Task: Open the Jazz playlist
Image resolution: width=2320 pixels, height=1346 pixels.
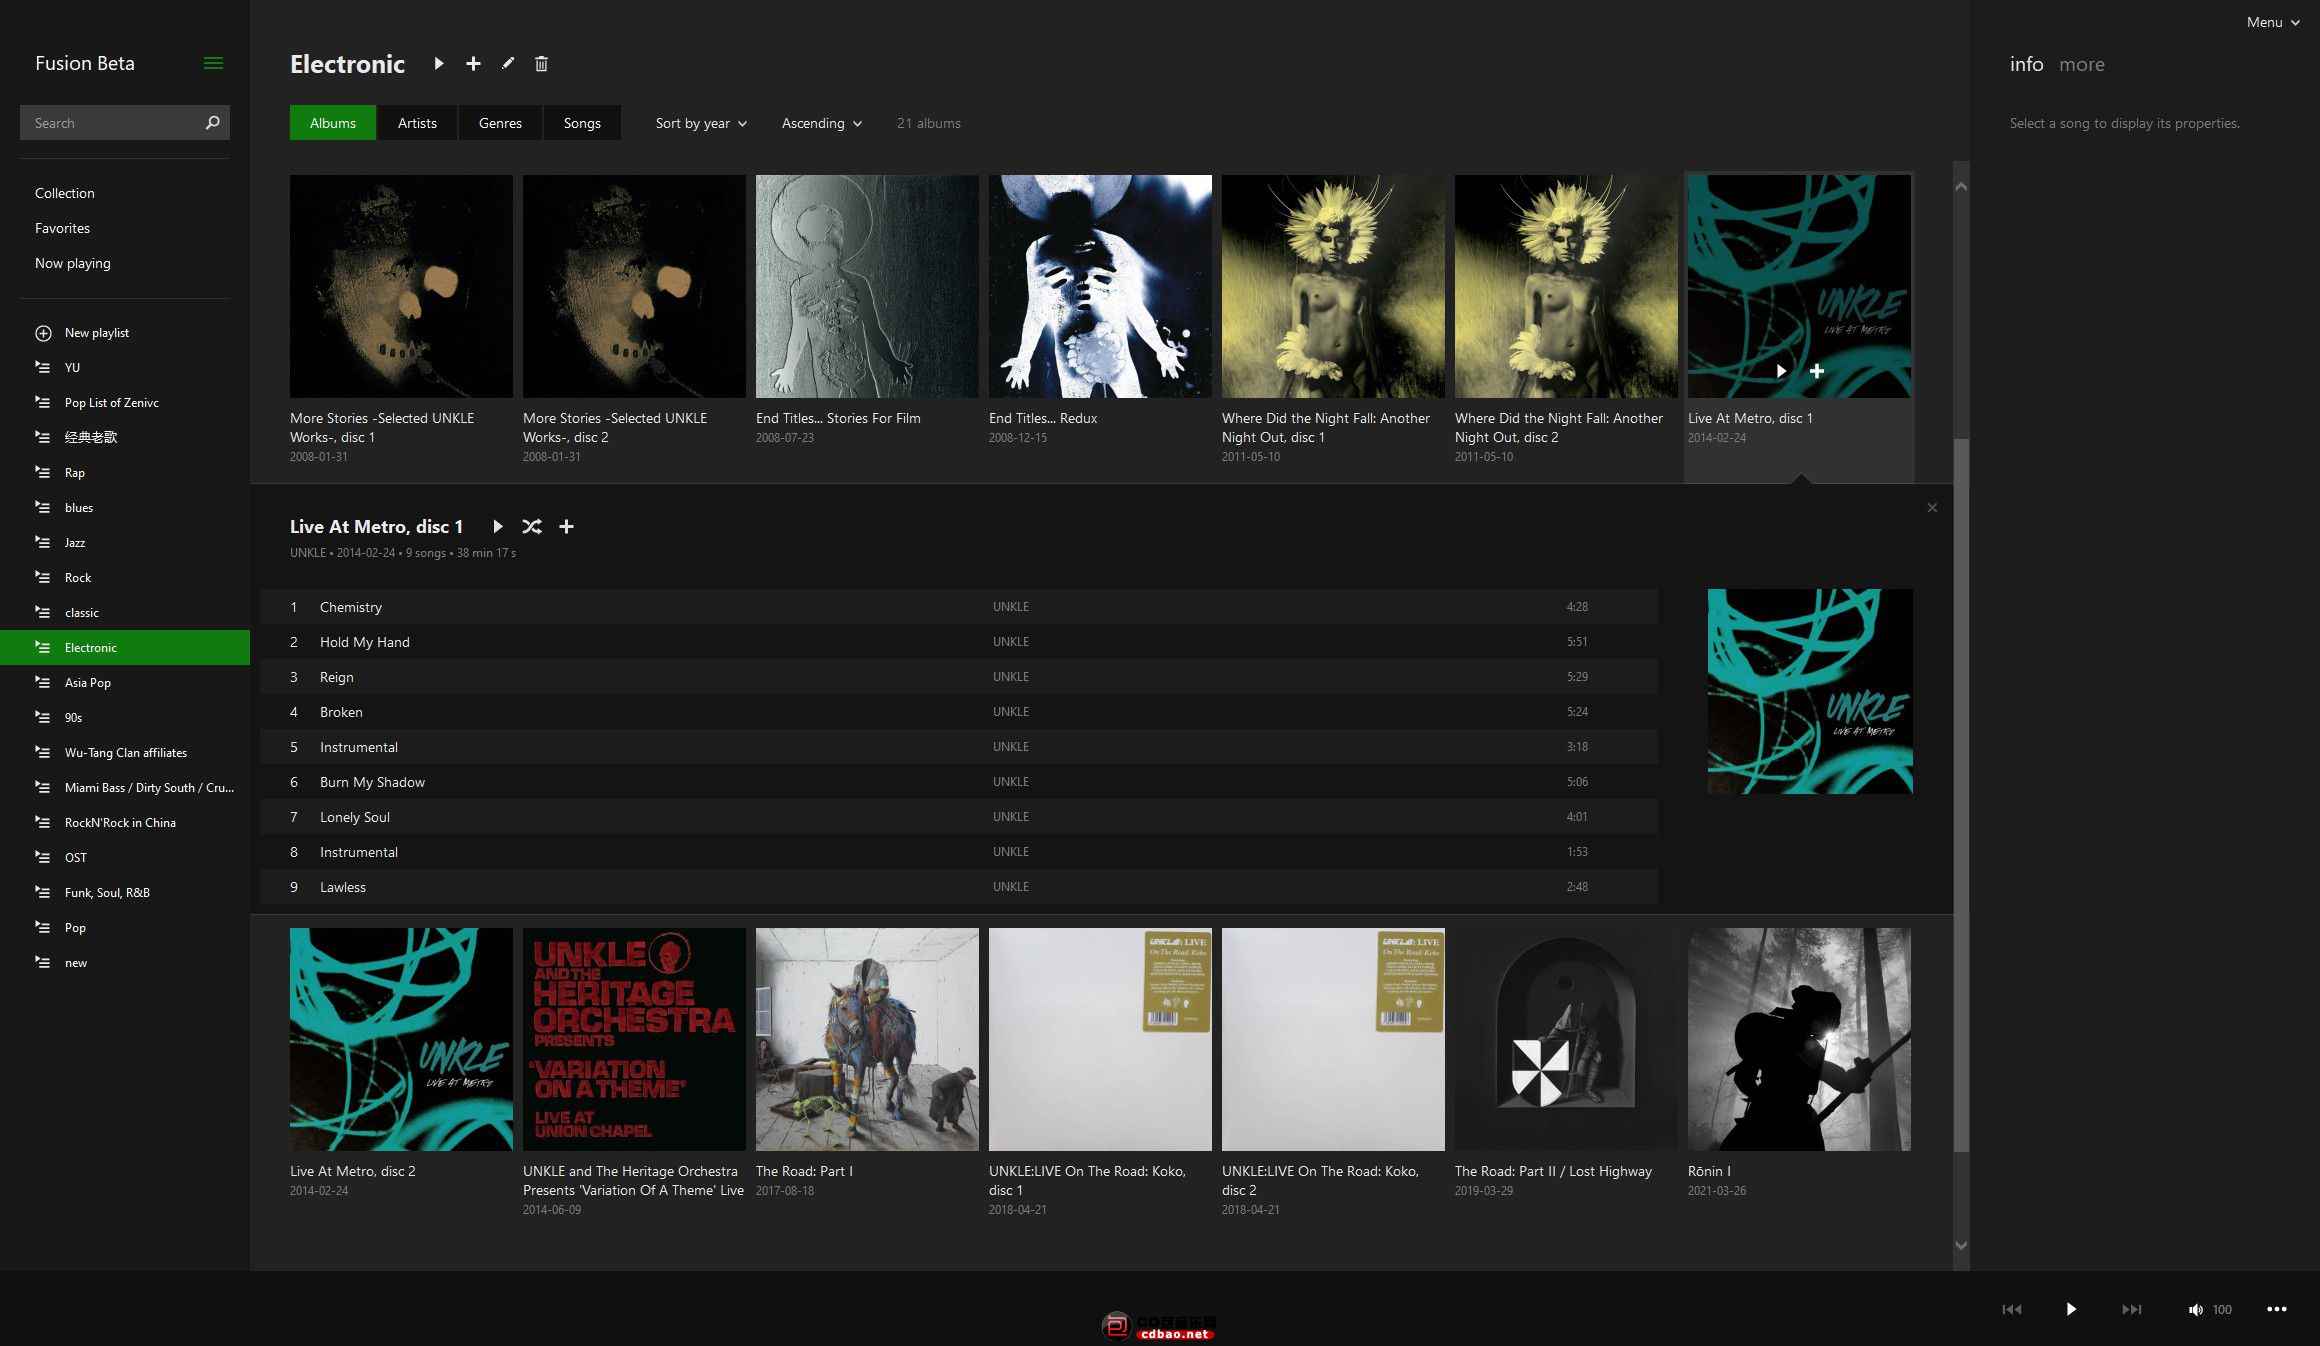Action: coord(125,543)
